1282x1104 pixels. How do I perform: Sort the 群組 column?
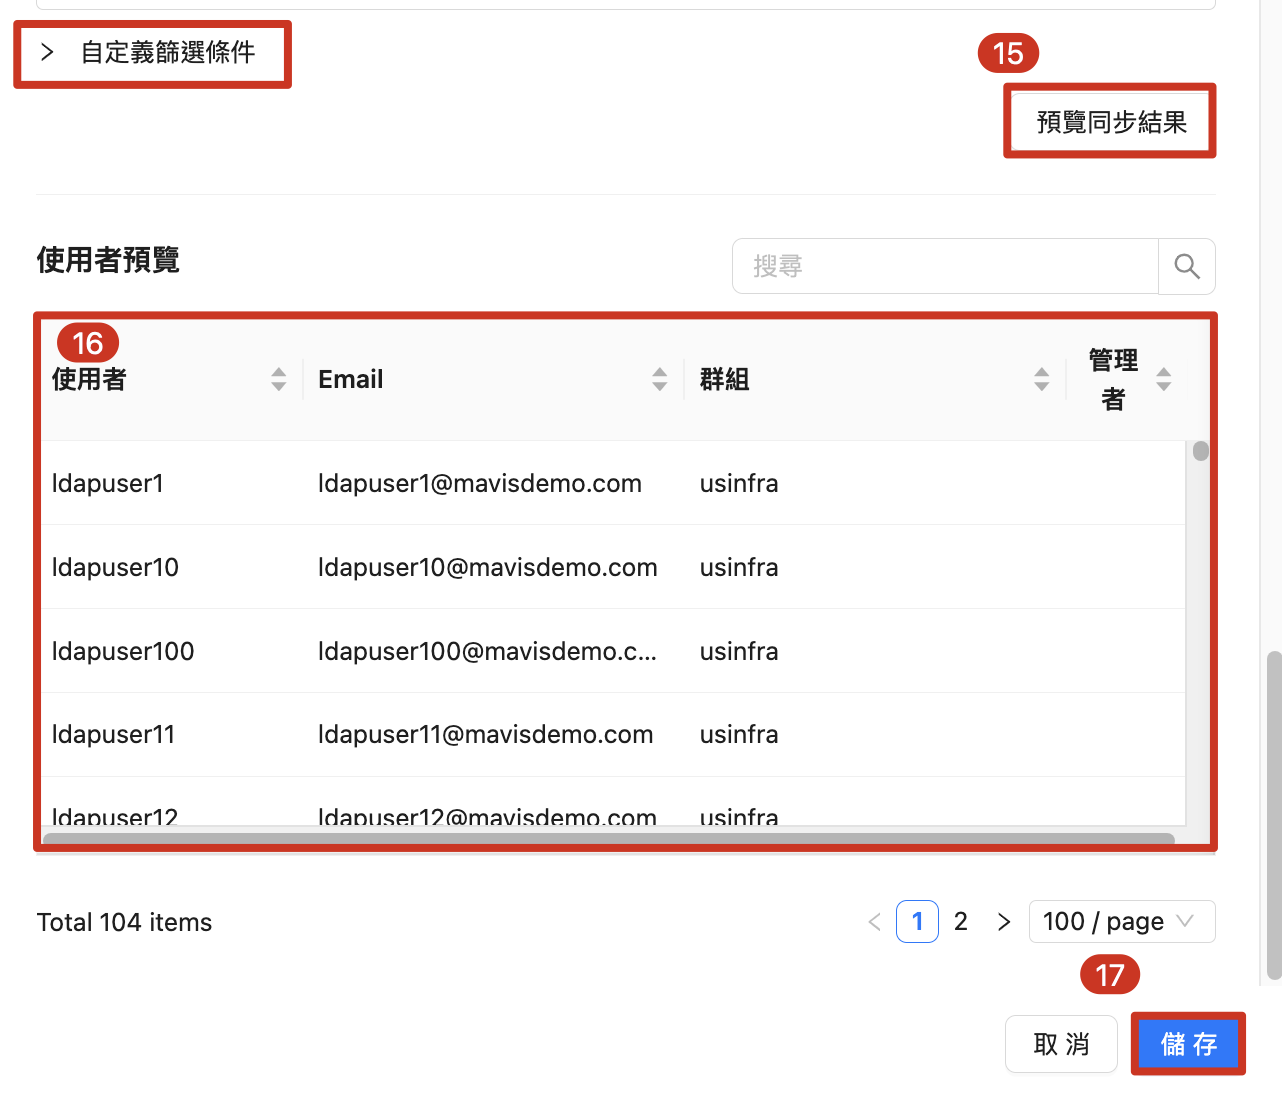coord(1042,379)
